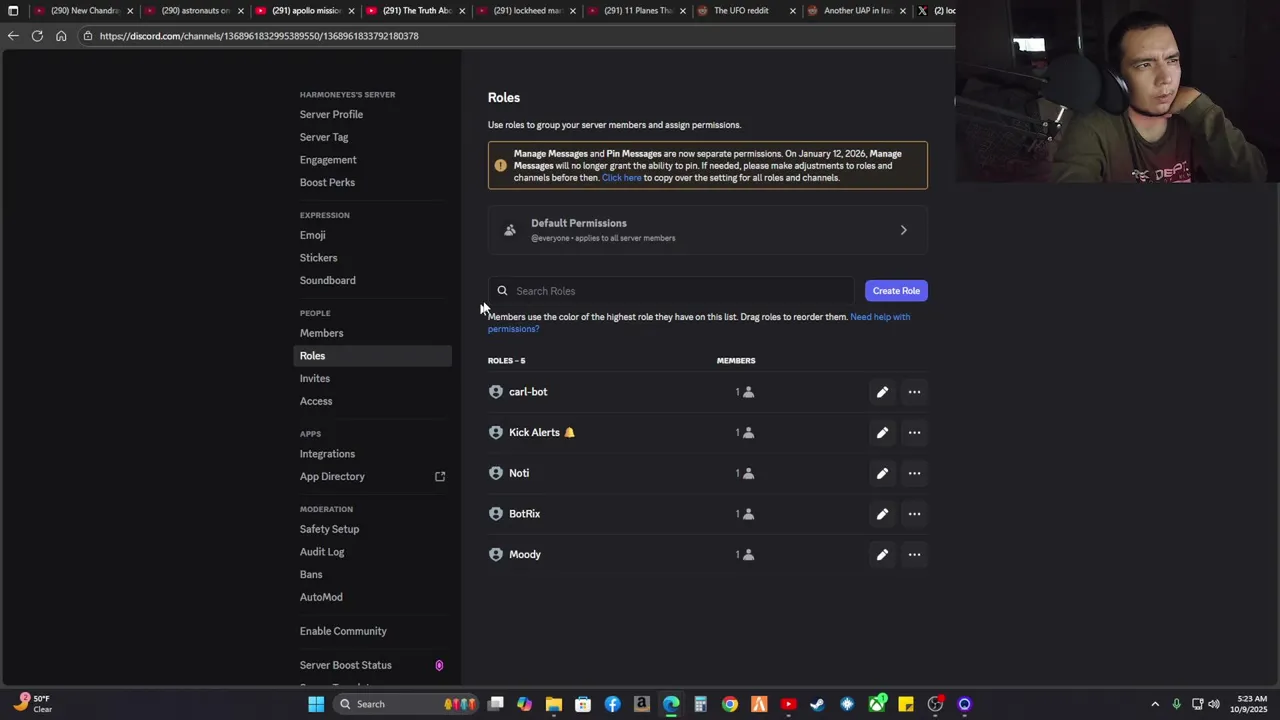The image size is (1280, 720).
Task: Open Emoji settings
Action: coord(312,235)
